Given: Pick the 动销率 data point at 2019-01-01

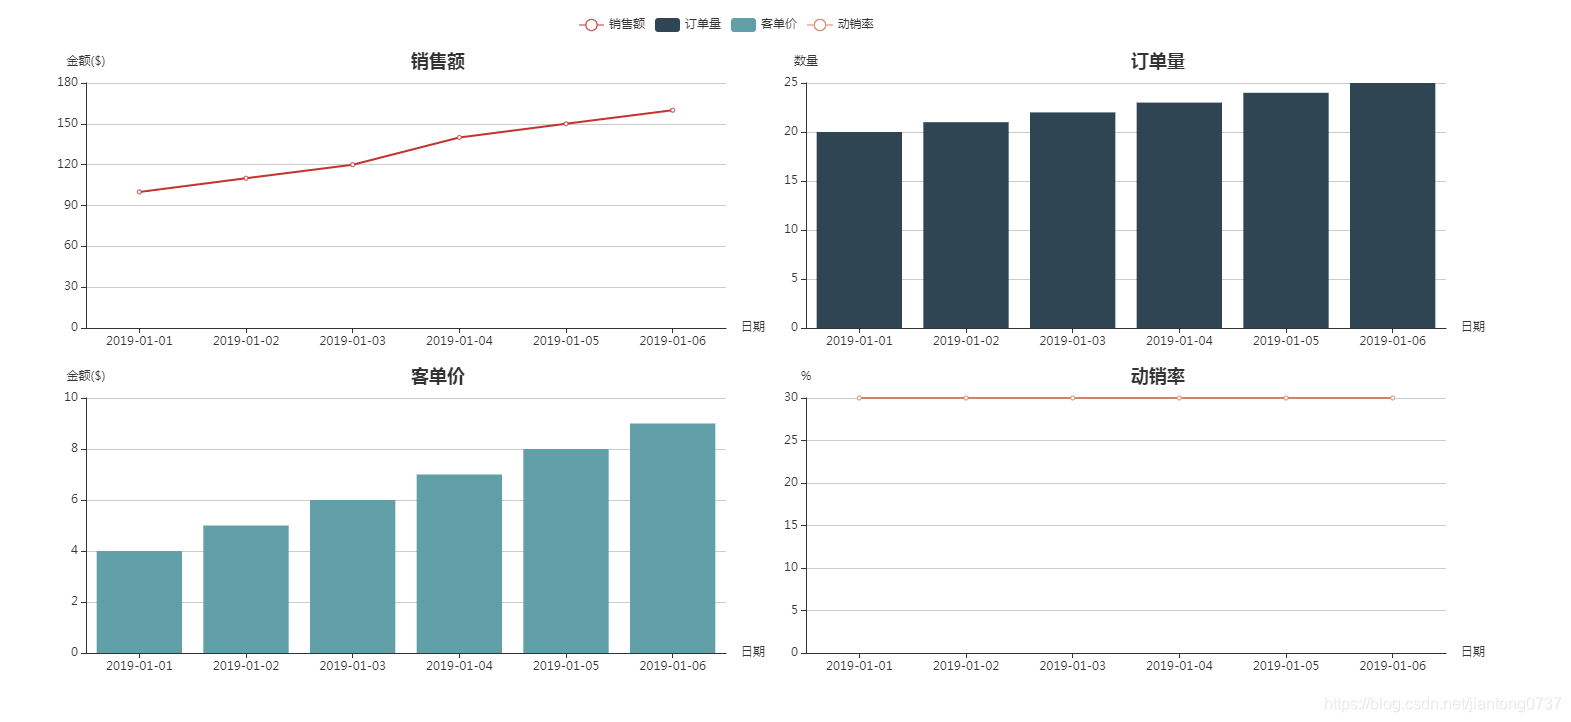Looking at the screenshot, I should (859, 398).
